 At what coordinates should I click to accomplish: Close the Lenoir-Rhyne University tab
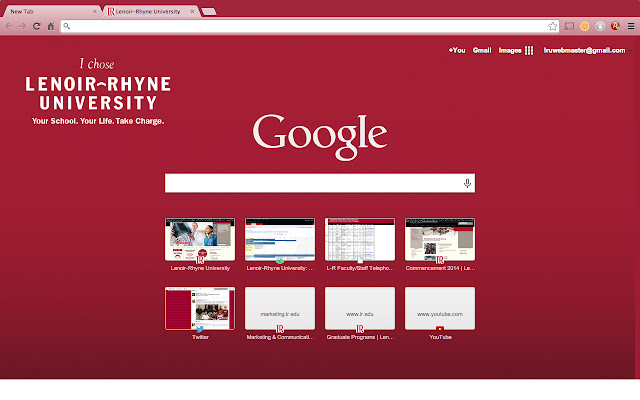pyautogui.click(x=192, y=11)
